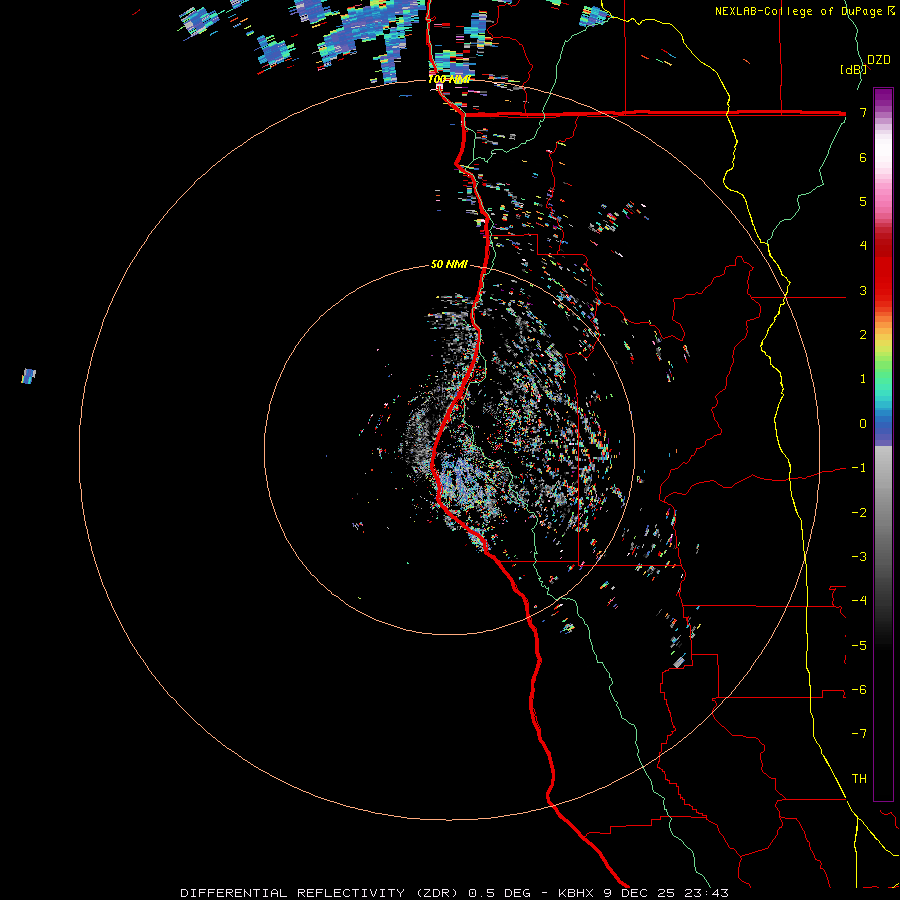Image resolution: width=900 pixels, height=900 pixels.
Task: Click the 2 value on the color scale
Action: point(863,335)
